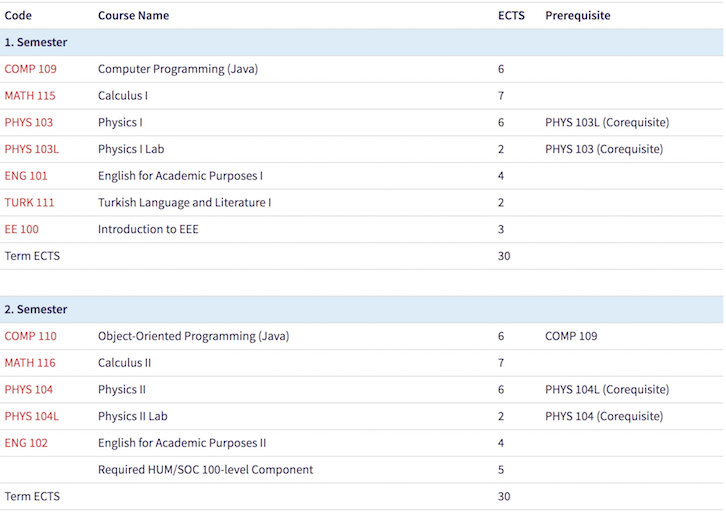Screen dimensions: 726x512
Task: Open the COMP 110 course link
Action: click(x=31, y=337)
